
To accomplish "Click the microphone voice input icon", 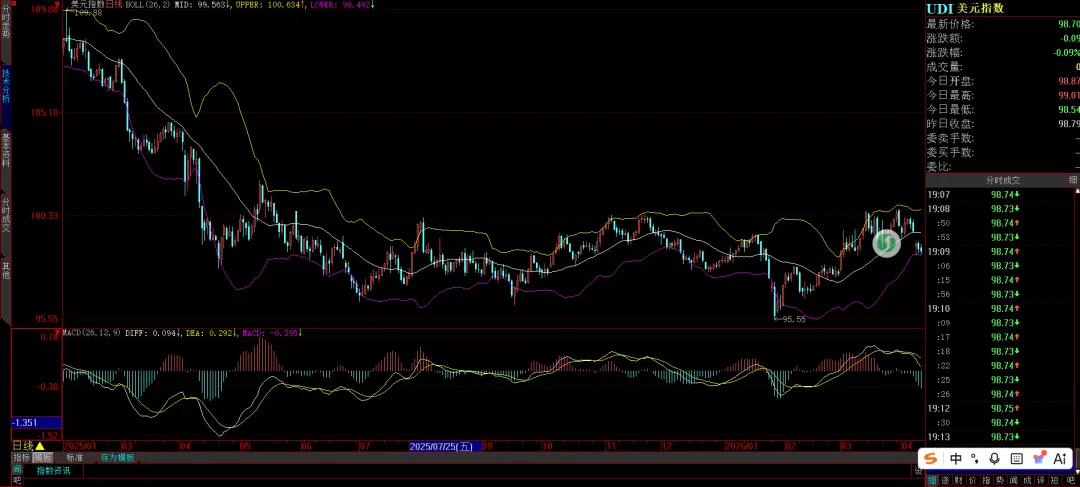I will [x=994, y=458].
